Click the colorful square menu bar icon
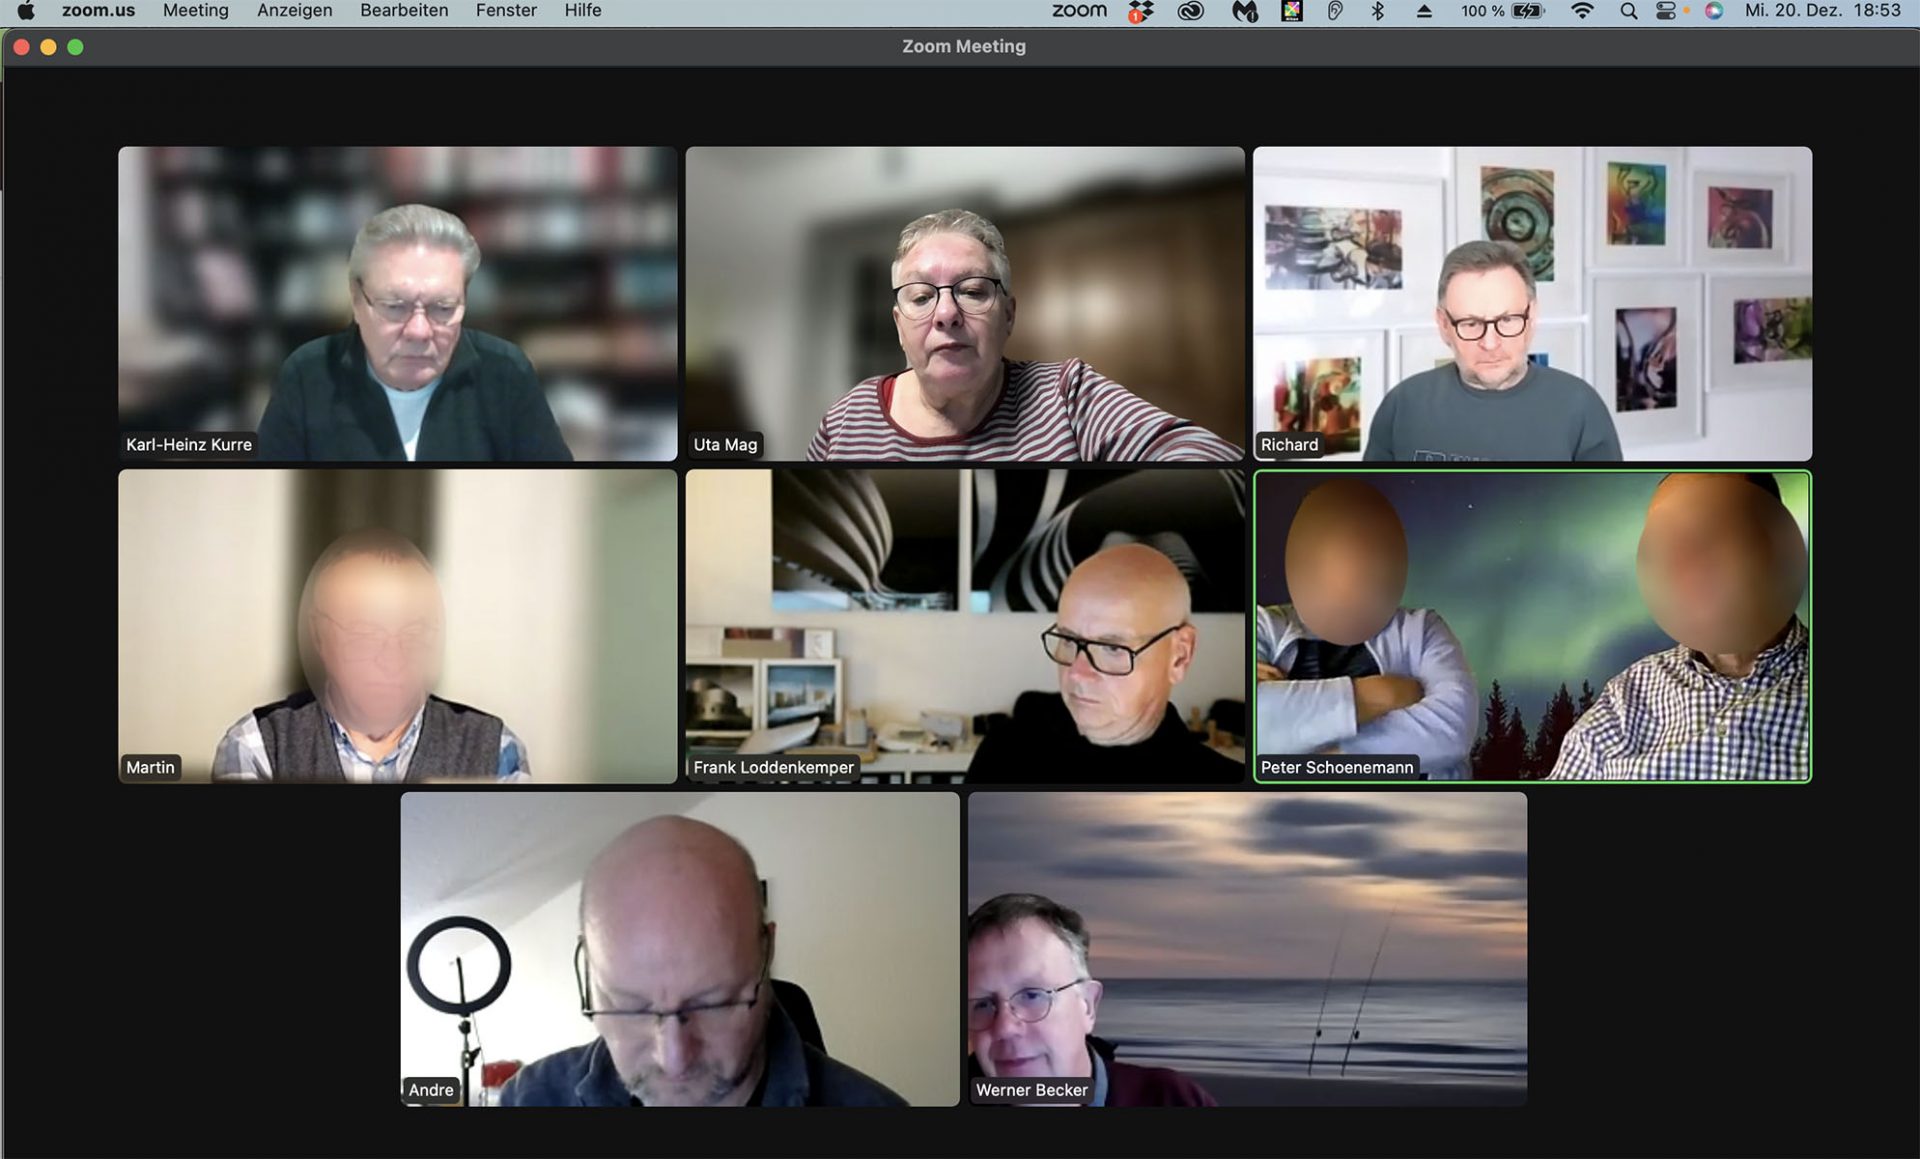This screenshot has height=1159, width=1920. 1292,11
